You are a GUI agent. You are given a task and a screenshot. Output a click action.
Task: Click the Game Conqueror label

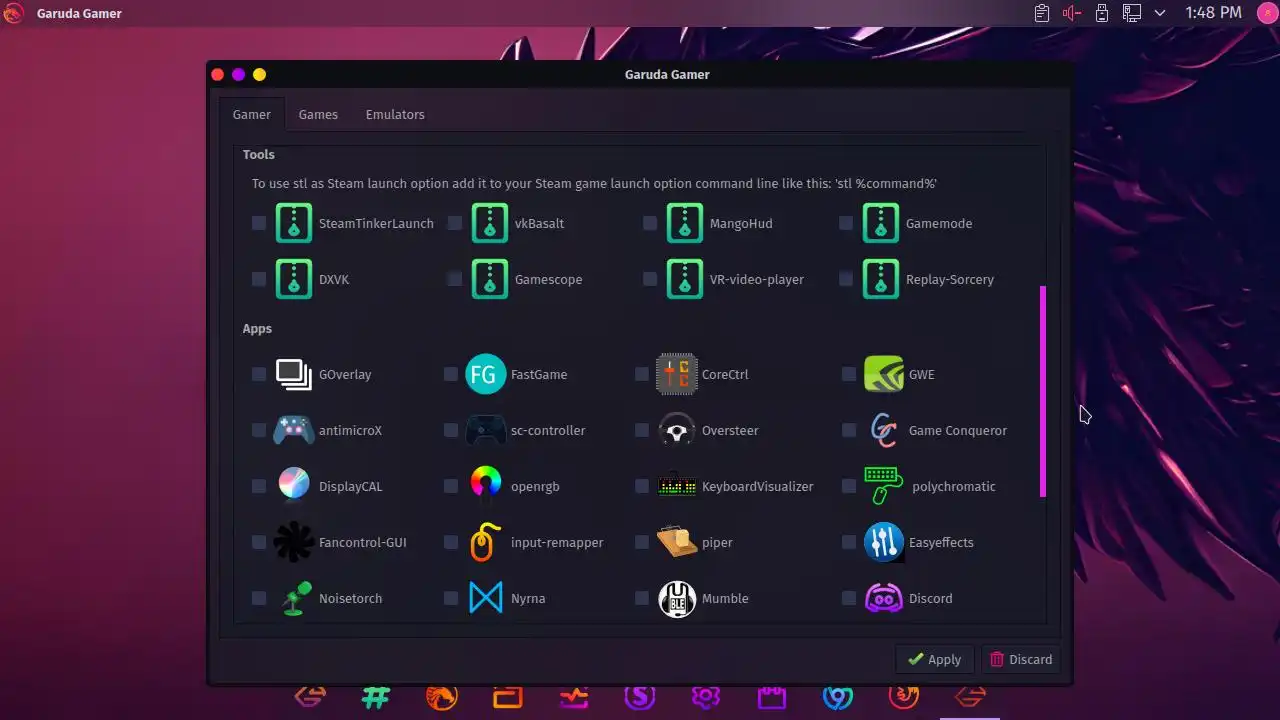click(x=957, y=430)
